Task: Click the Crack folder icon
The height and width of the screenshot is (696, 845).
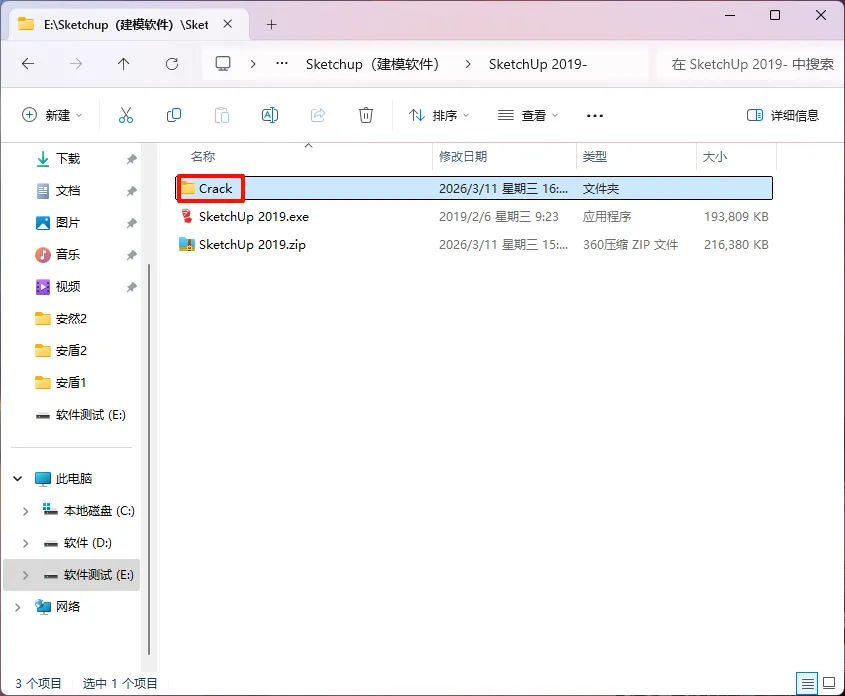Action: point(188,188)
